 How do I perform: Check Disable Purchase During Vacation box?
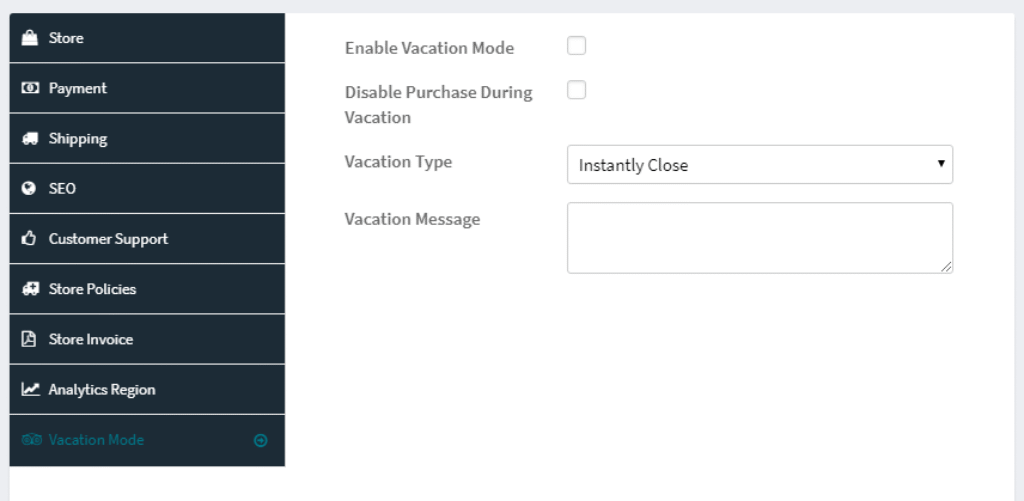click(x=577, y=90)
